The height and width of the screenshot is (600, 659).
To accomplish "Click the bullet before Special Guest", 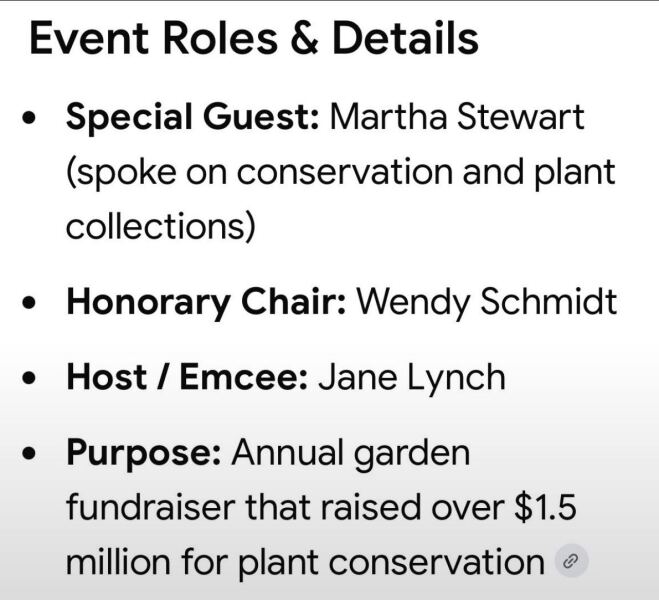I will [29, 118].
